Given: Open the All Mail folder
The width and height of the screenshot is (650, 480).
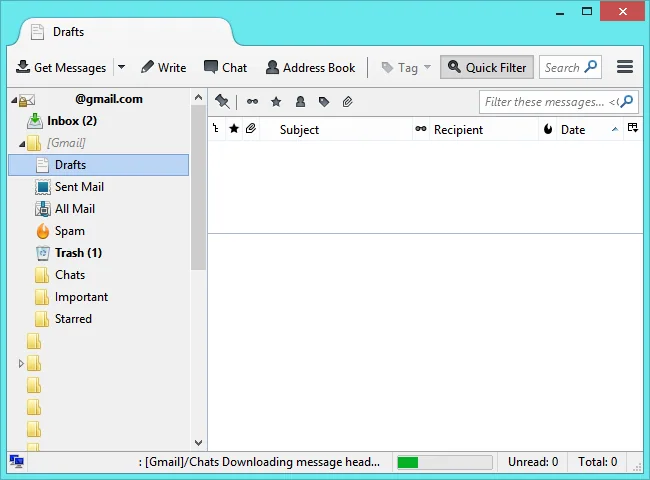Looking at the screenshot, I should point(99,209).
